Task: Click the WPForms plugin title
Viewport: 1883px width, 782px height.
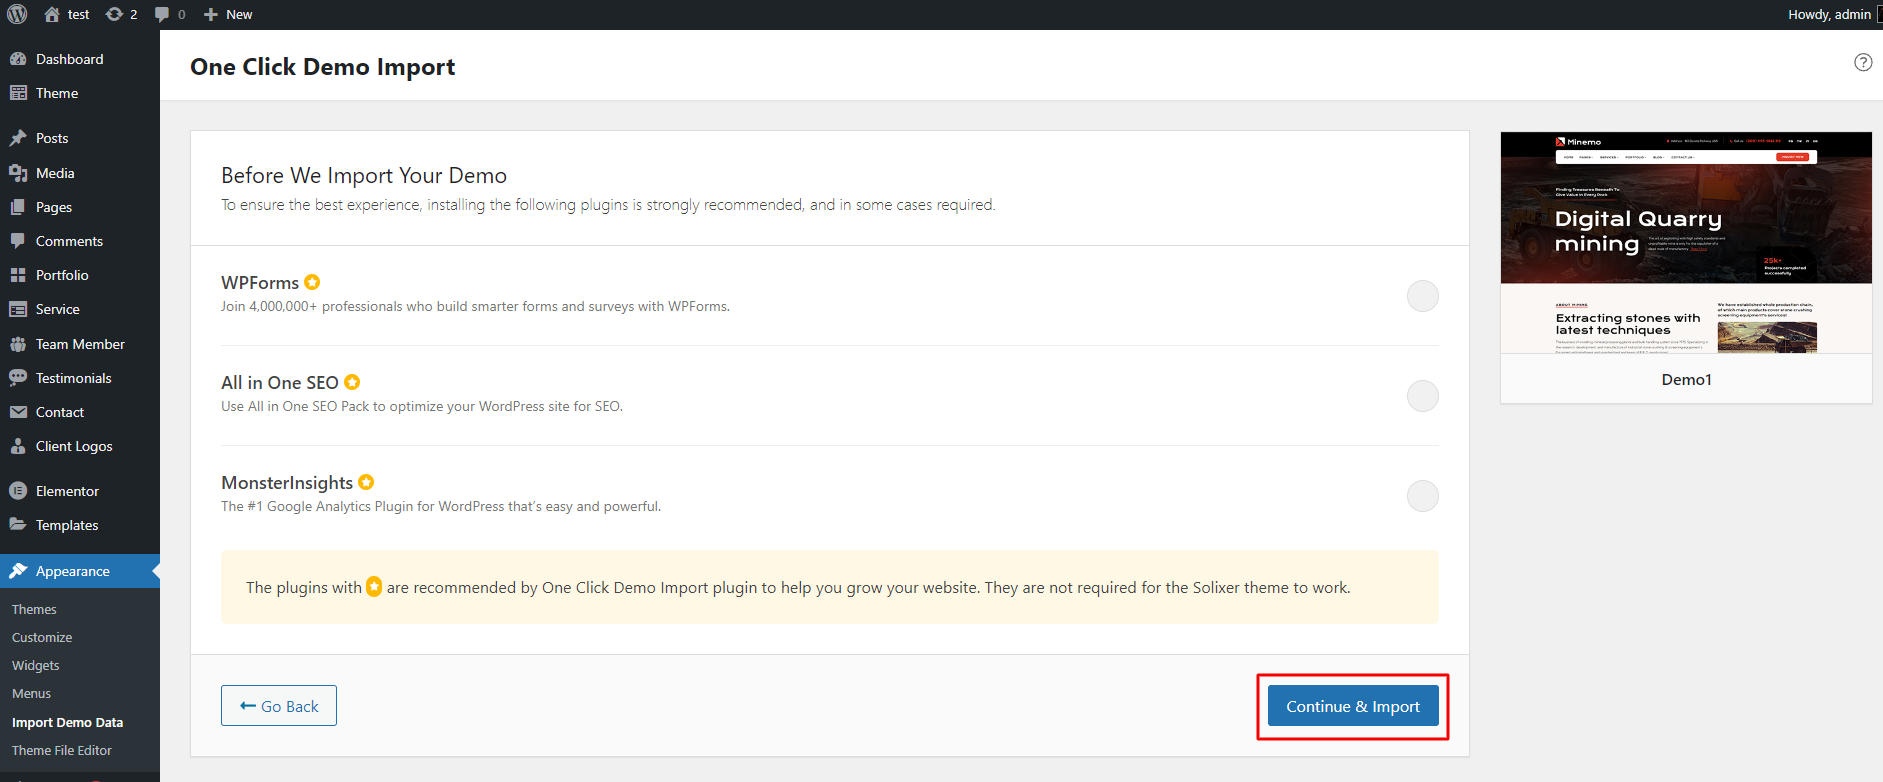Action: (260, 283)
